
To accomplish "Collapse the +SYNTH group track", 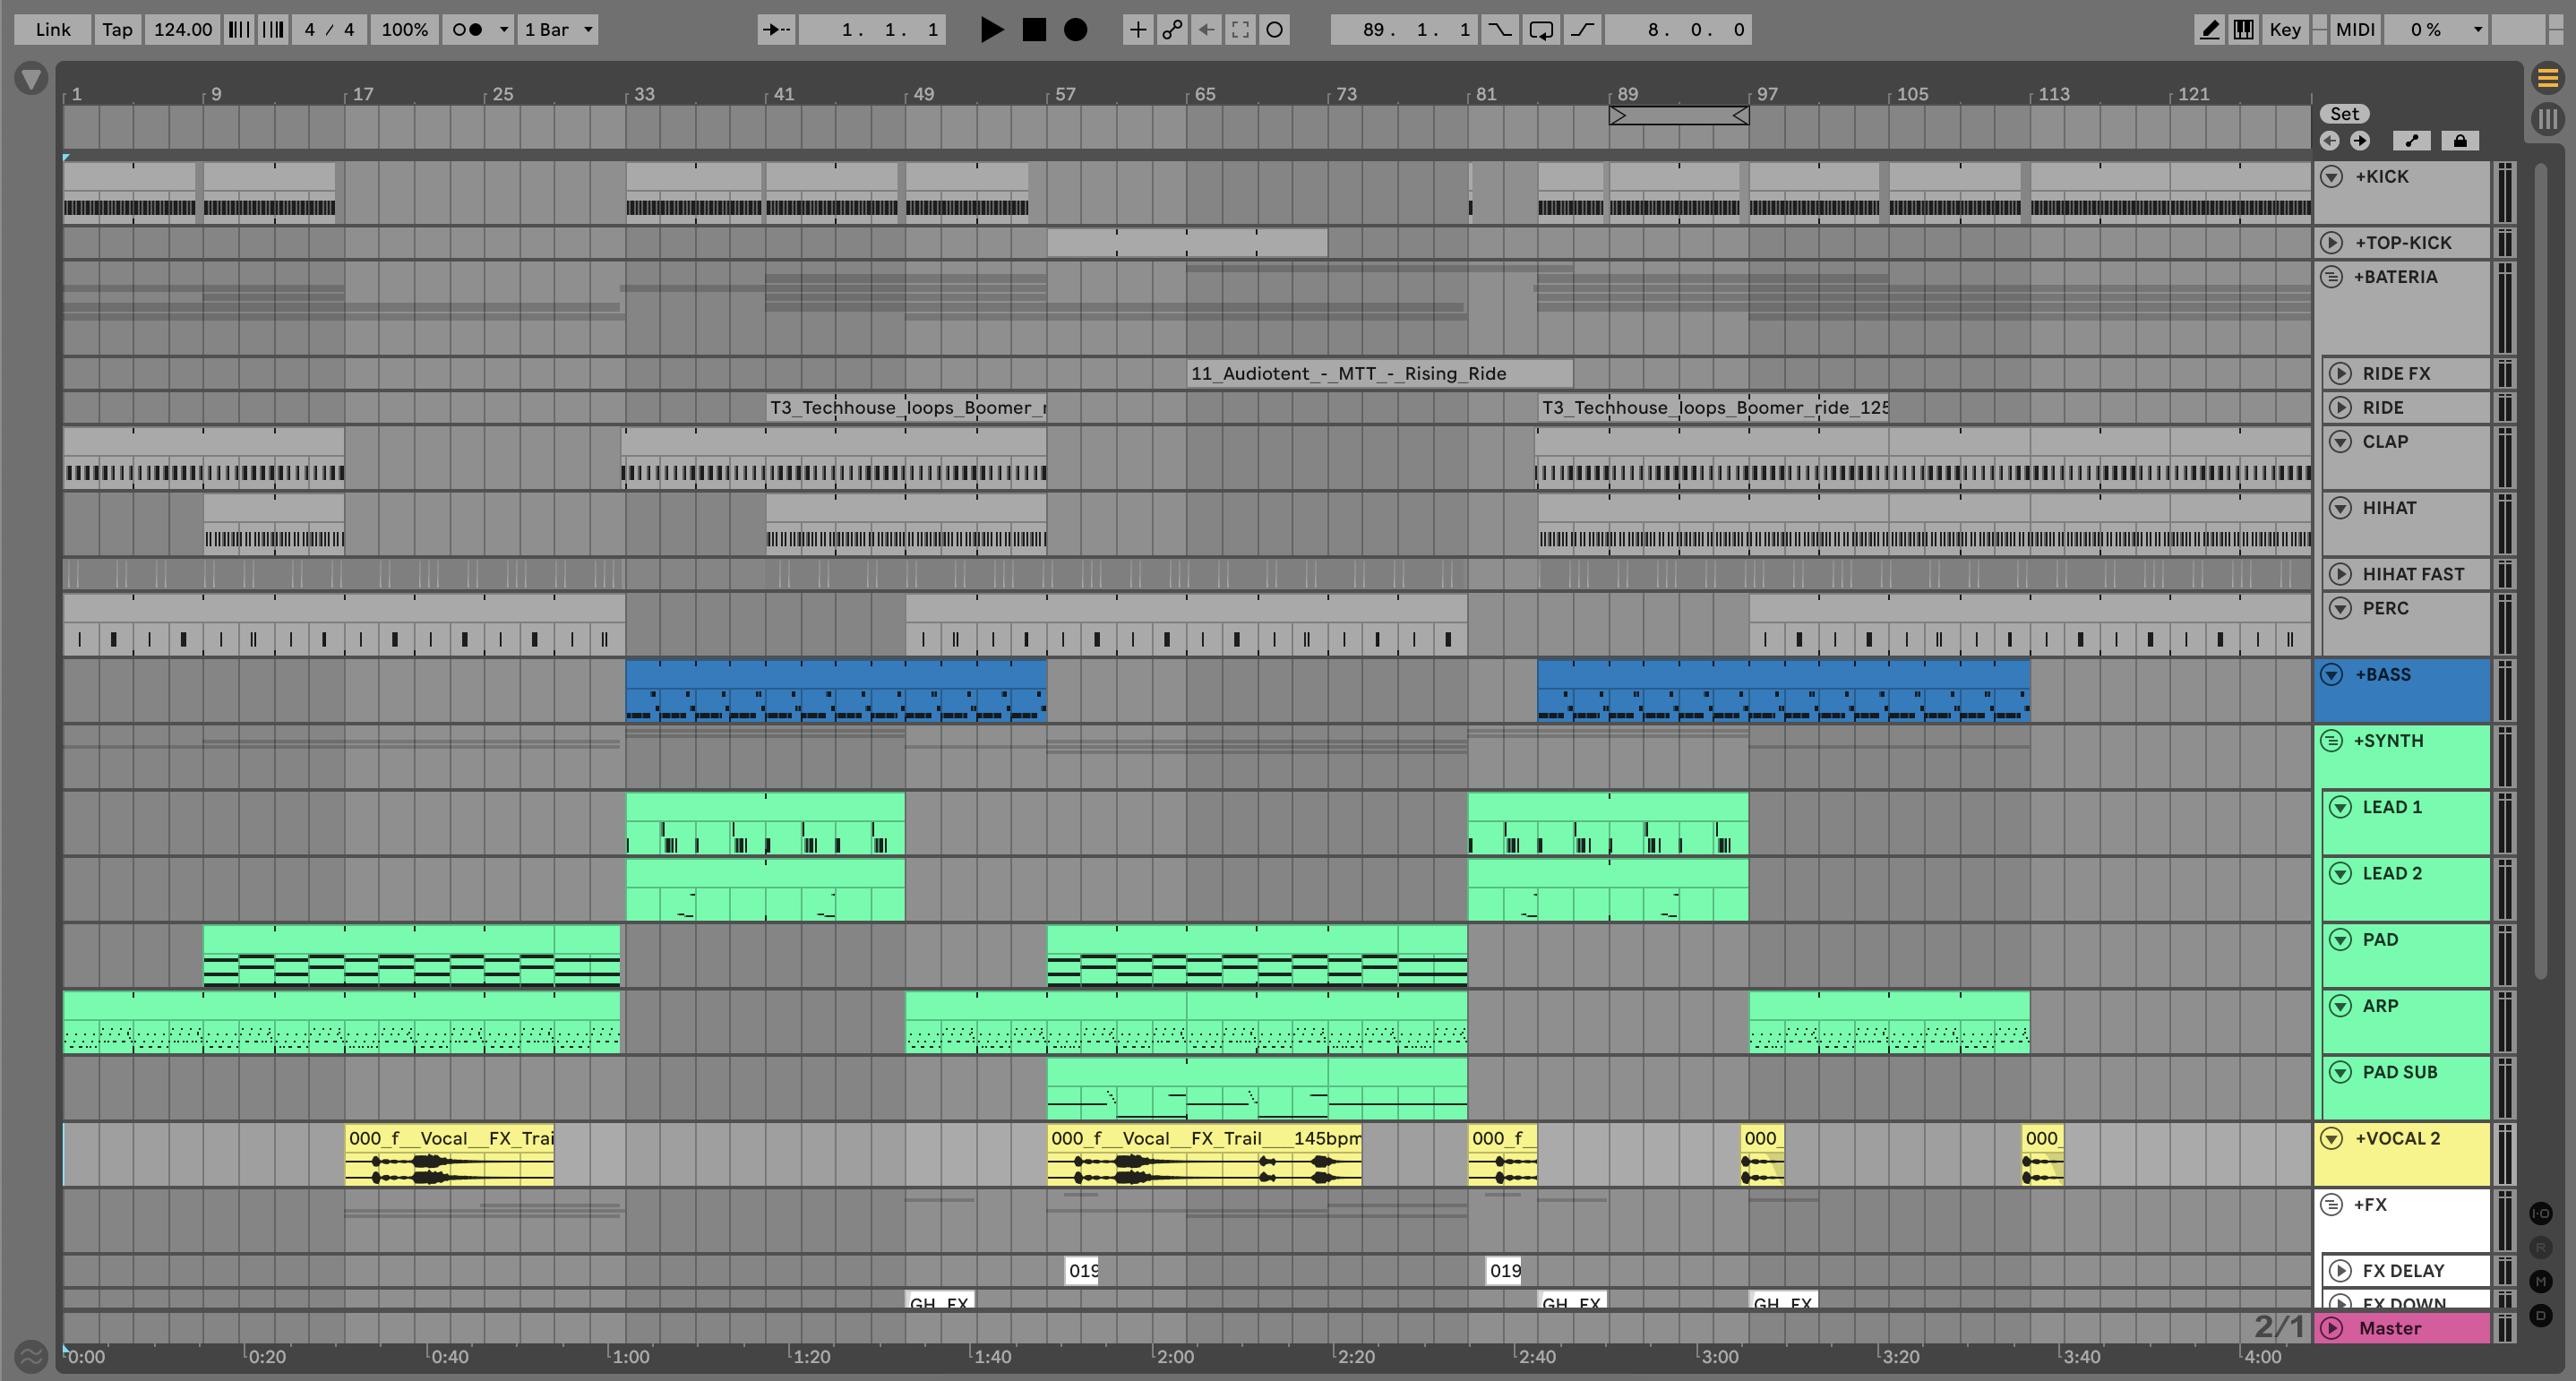I will 2332,741.
